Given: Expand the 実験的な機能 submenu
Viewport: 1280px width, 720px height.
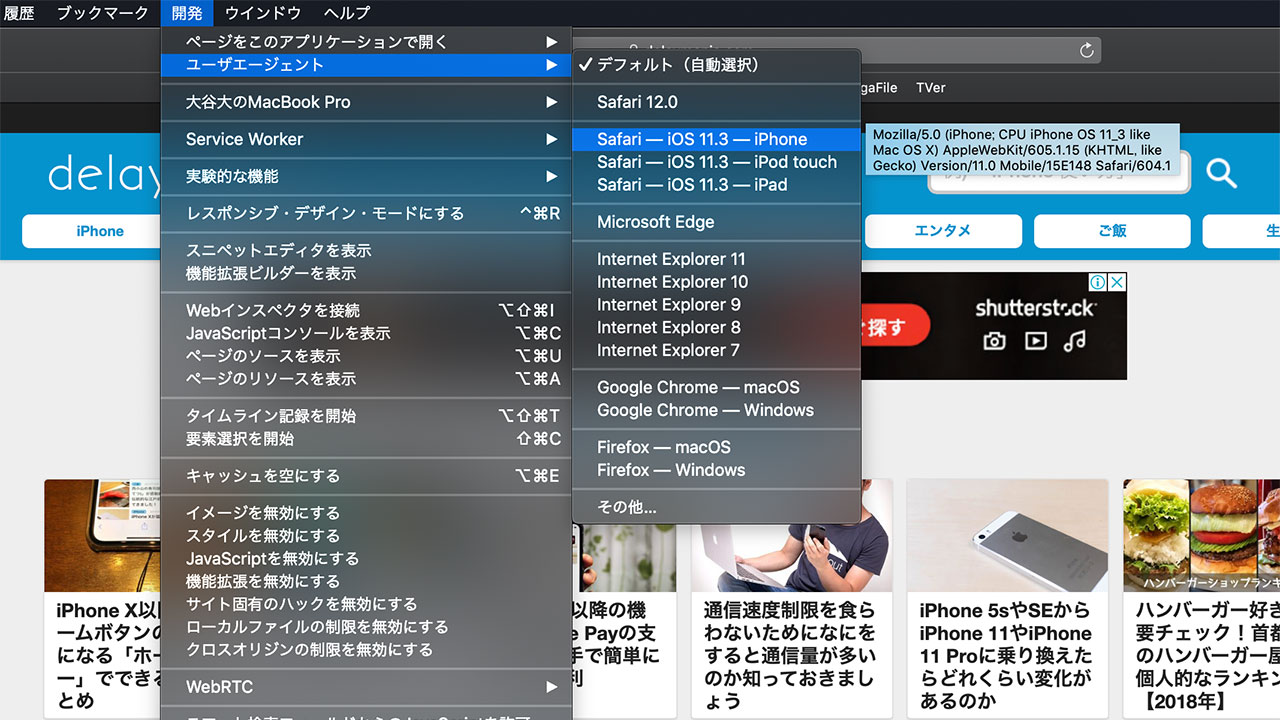Looking at the screenshot, I should [x=366, y=176].
